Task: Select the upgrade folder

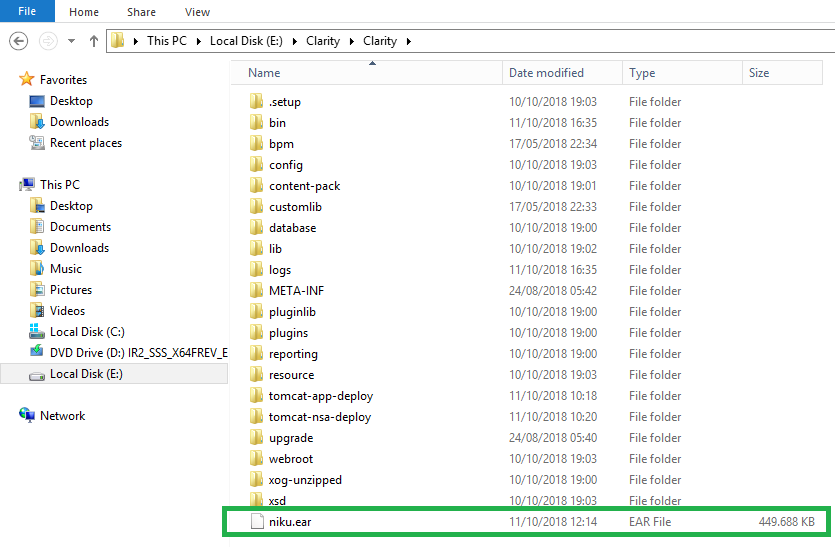Action: pyautogui.click(x=291, y=438)
